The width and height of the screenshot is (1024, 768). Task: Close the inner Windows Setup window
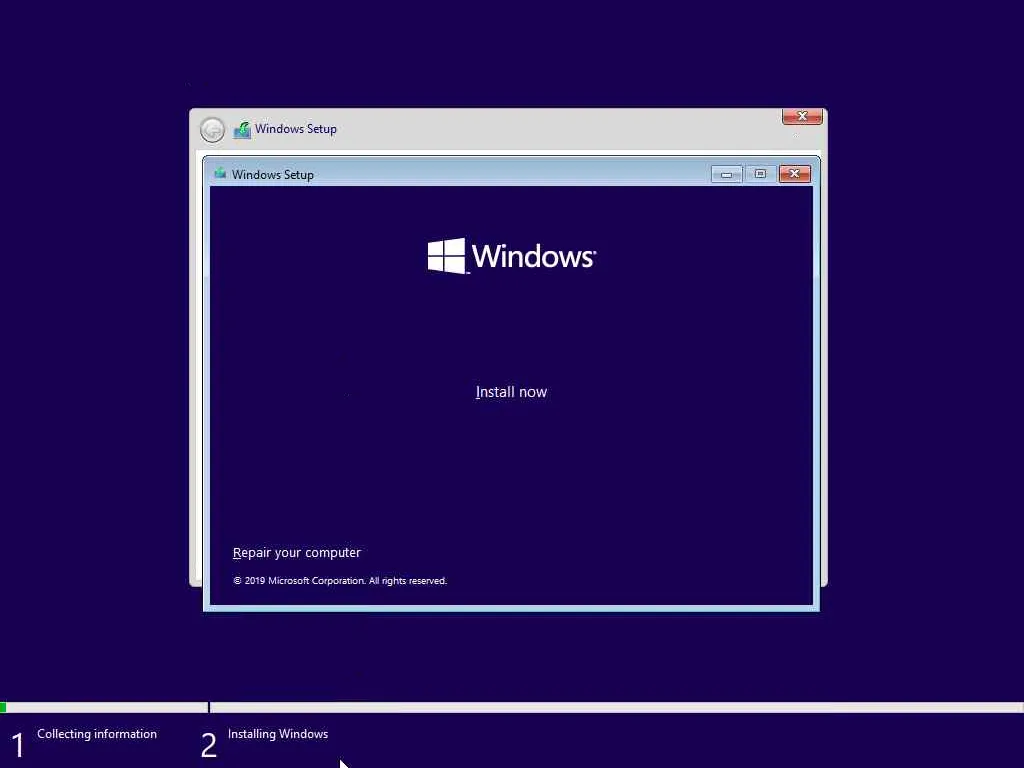[x=795, y=174]
